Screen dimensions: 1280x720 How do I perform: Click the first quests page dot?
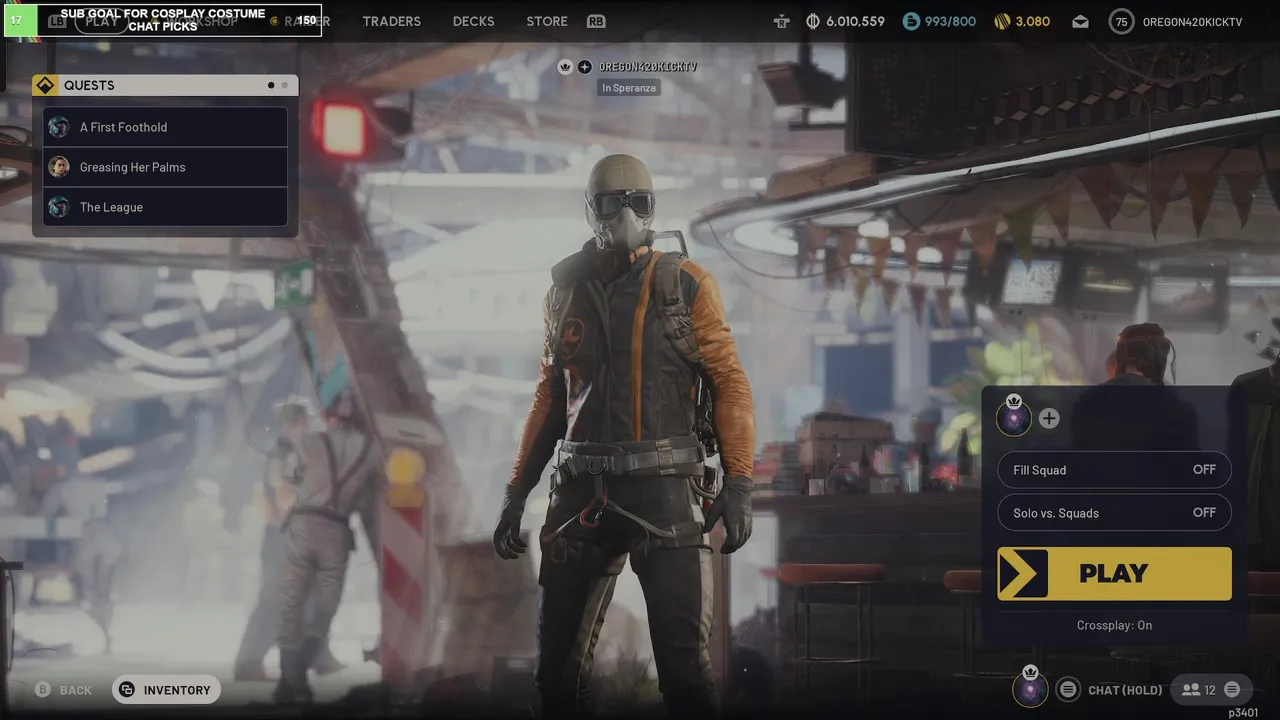(x=271, y=85)
